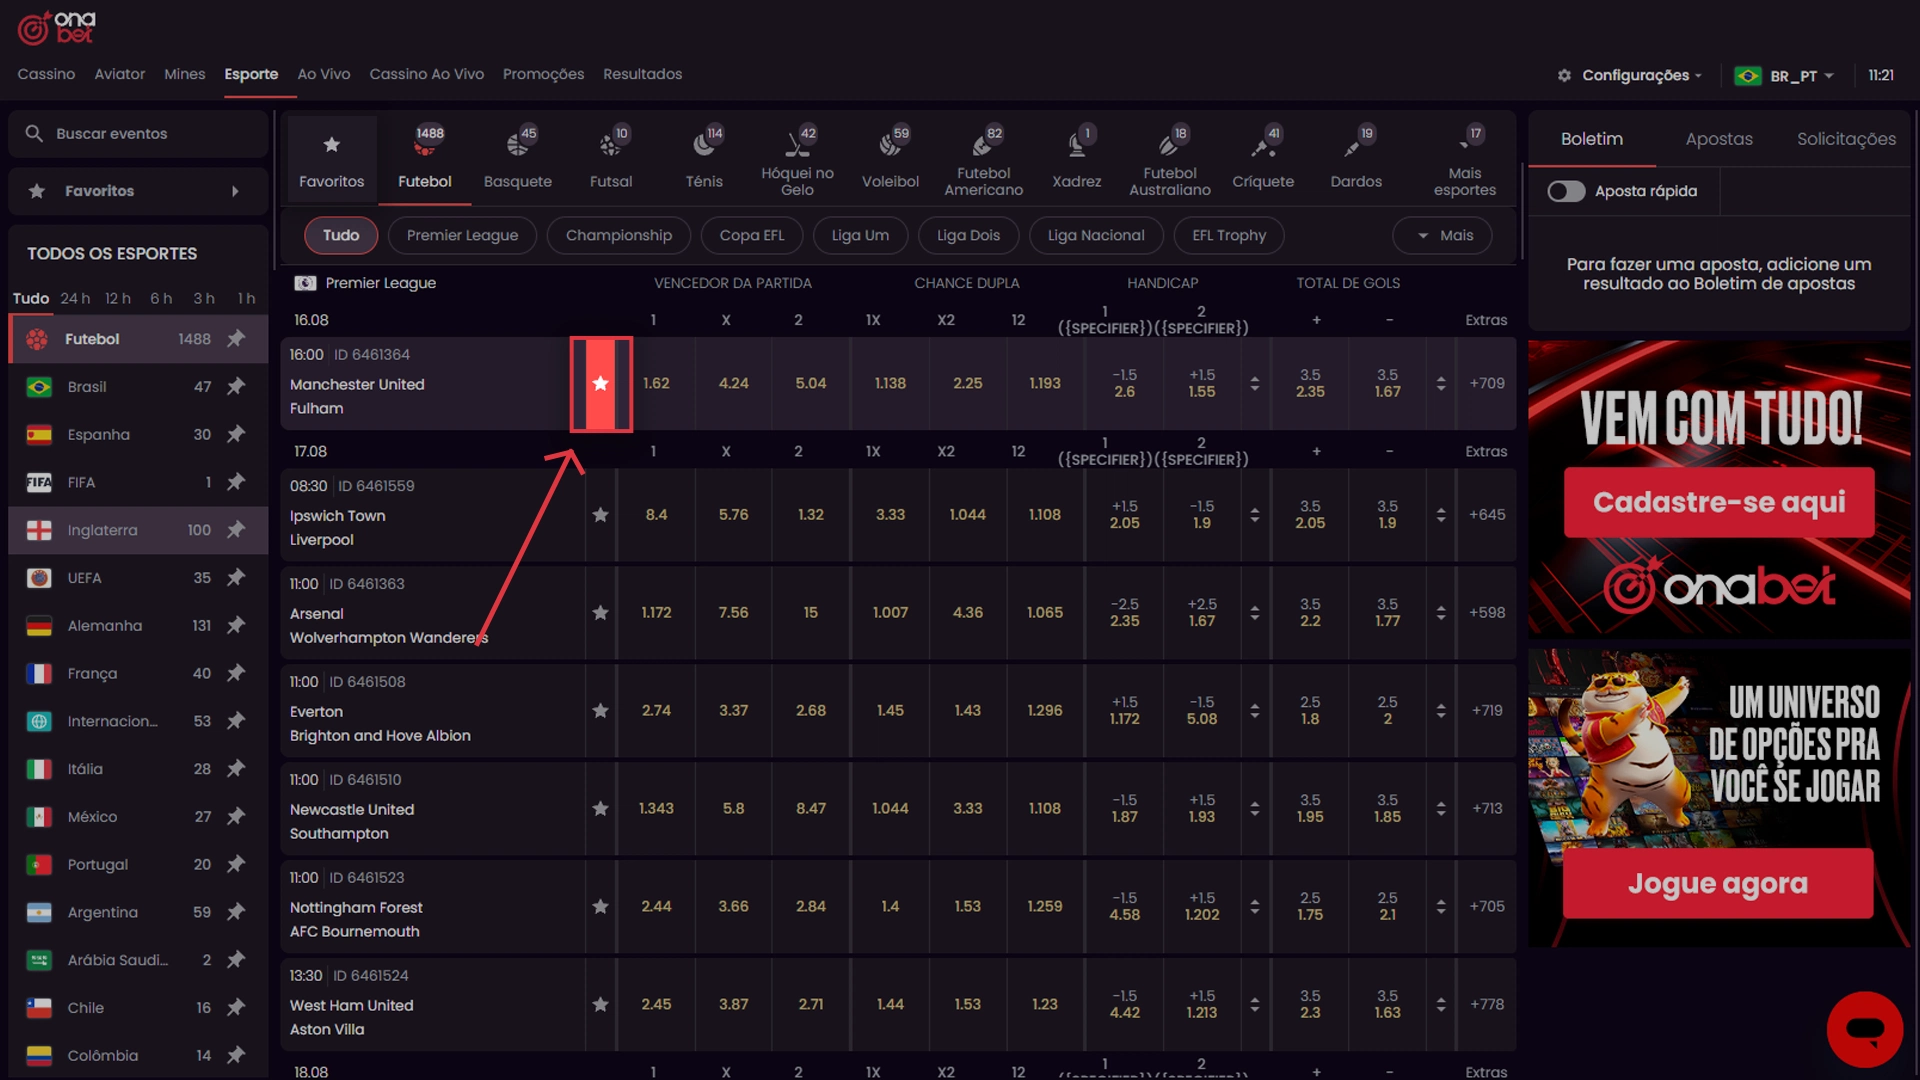Image resolution: width=1920 pixels, height=1080 pixels.
Task: Click the Jogue agora button
Action: tap(1718, 884)
